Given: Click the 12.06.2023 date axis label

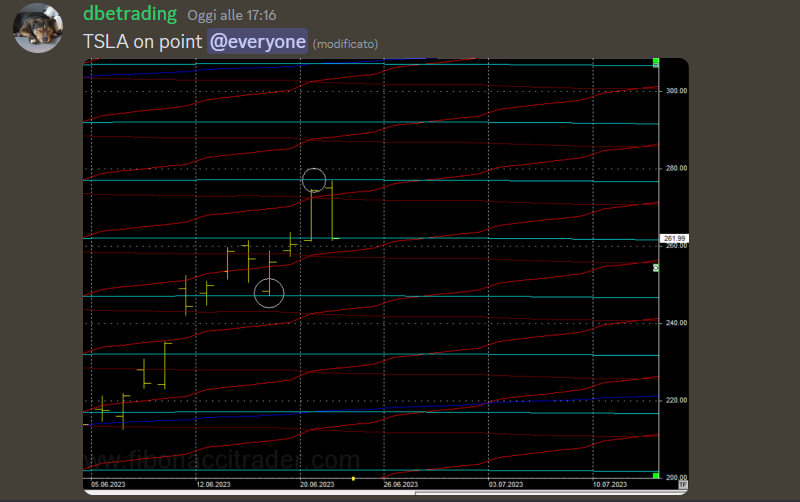Looking at the screenshot, I should point(213,485).
